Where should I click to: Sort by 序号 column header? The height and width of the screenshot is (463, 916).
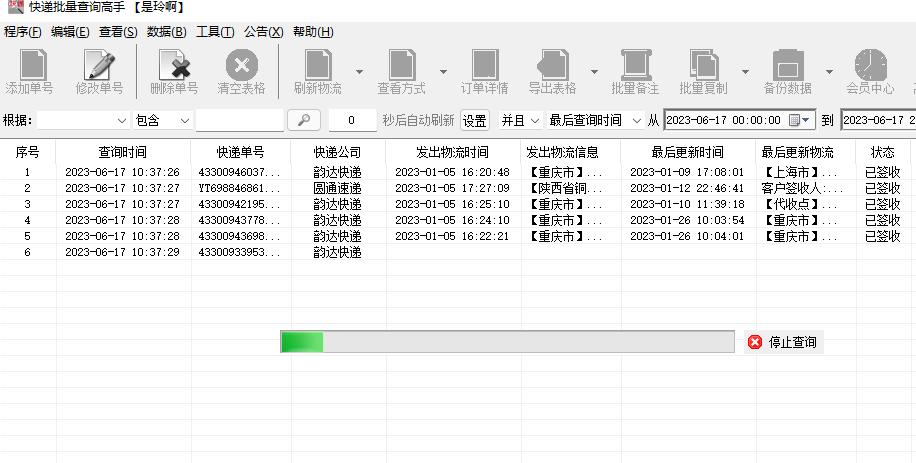pos(27,152)
